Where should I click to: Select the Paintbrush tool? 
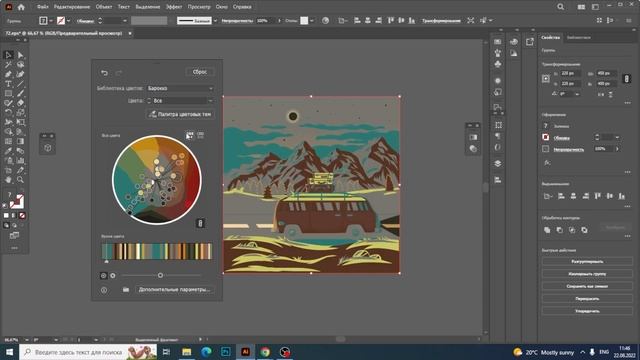pos(20,93)
